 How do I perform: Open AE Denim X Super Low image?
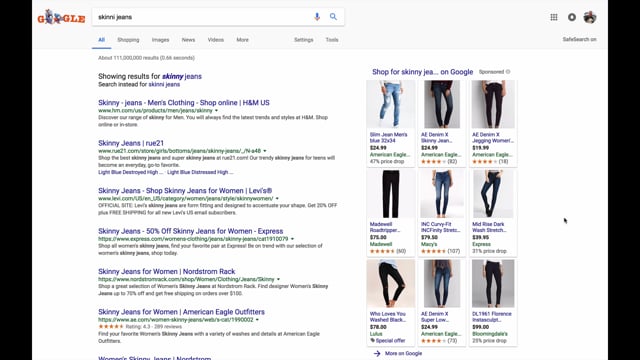442,284
